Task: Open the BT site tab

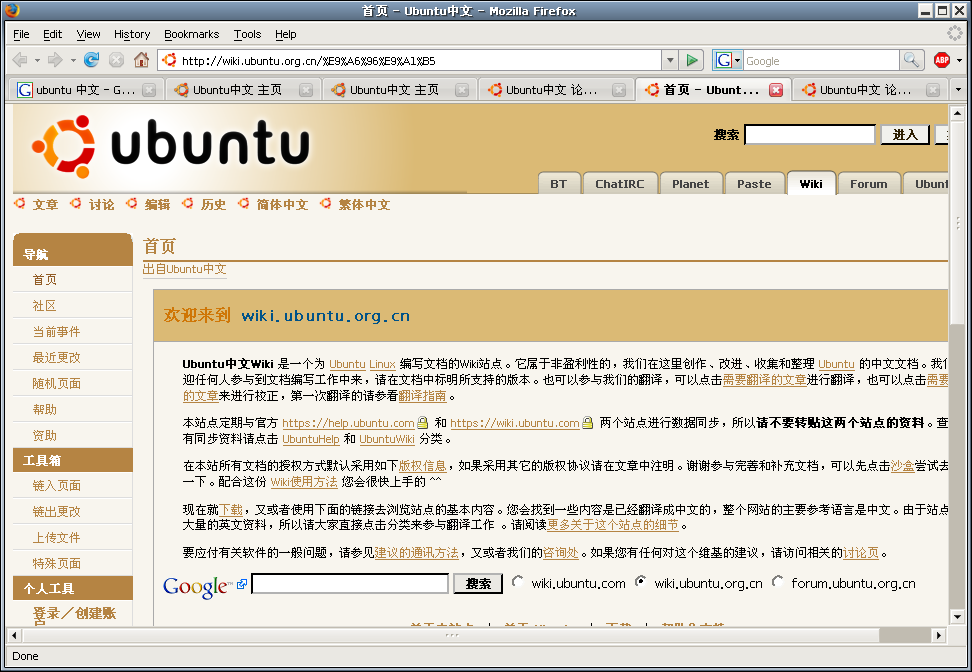Action: pyautogui.click(x=558, y=183)
